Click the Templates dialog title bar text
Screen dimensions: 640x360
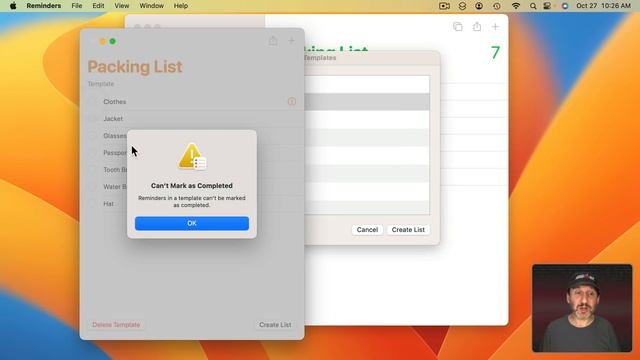[320, 58]
